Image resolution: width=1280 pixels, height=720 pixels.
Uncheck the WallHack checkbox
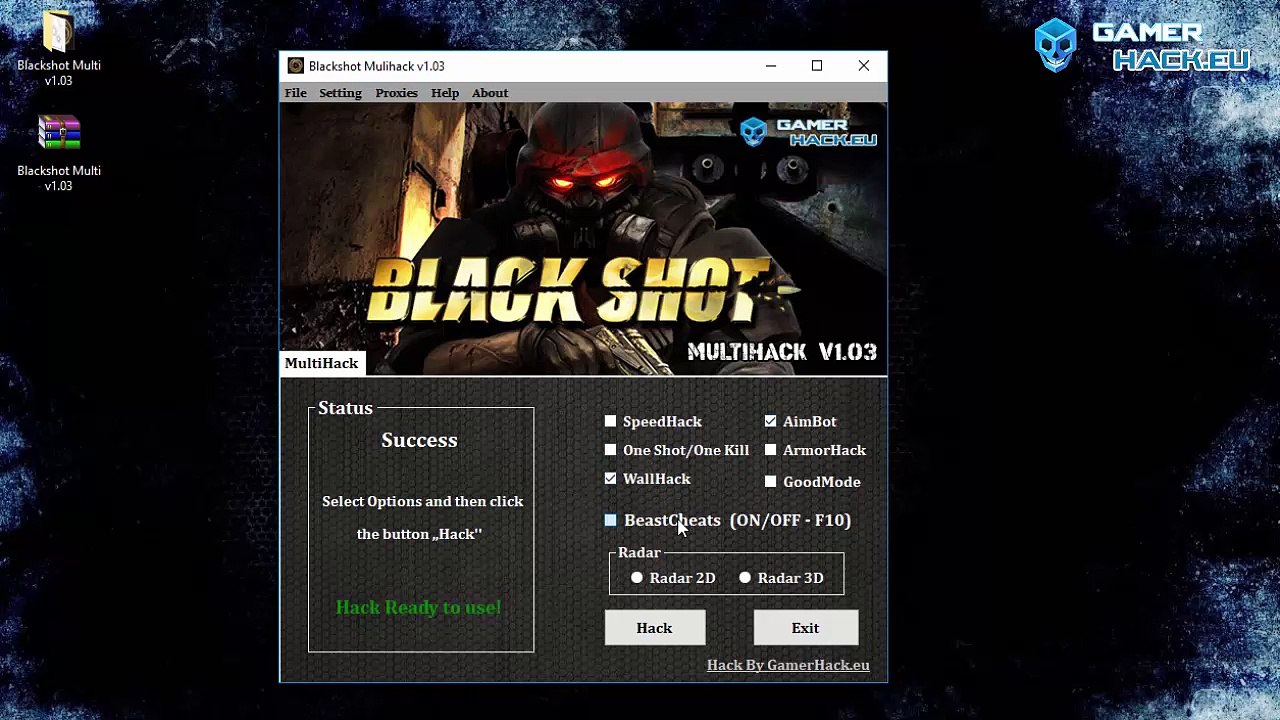click(610, 479)
